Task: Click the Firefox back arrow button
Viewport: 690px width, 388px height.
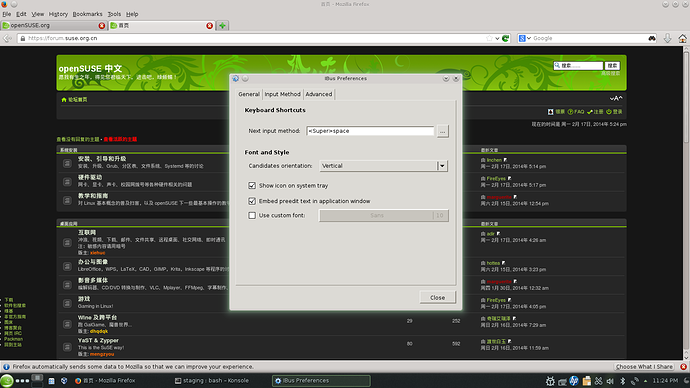Action: [7, 38]
